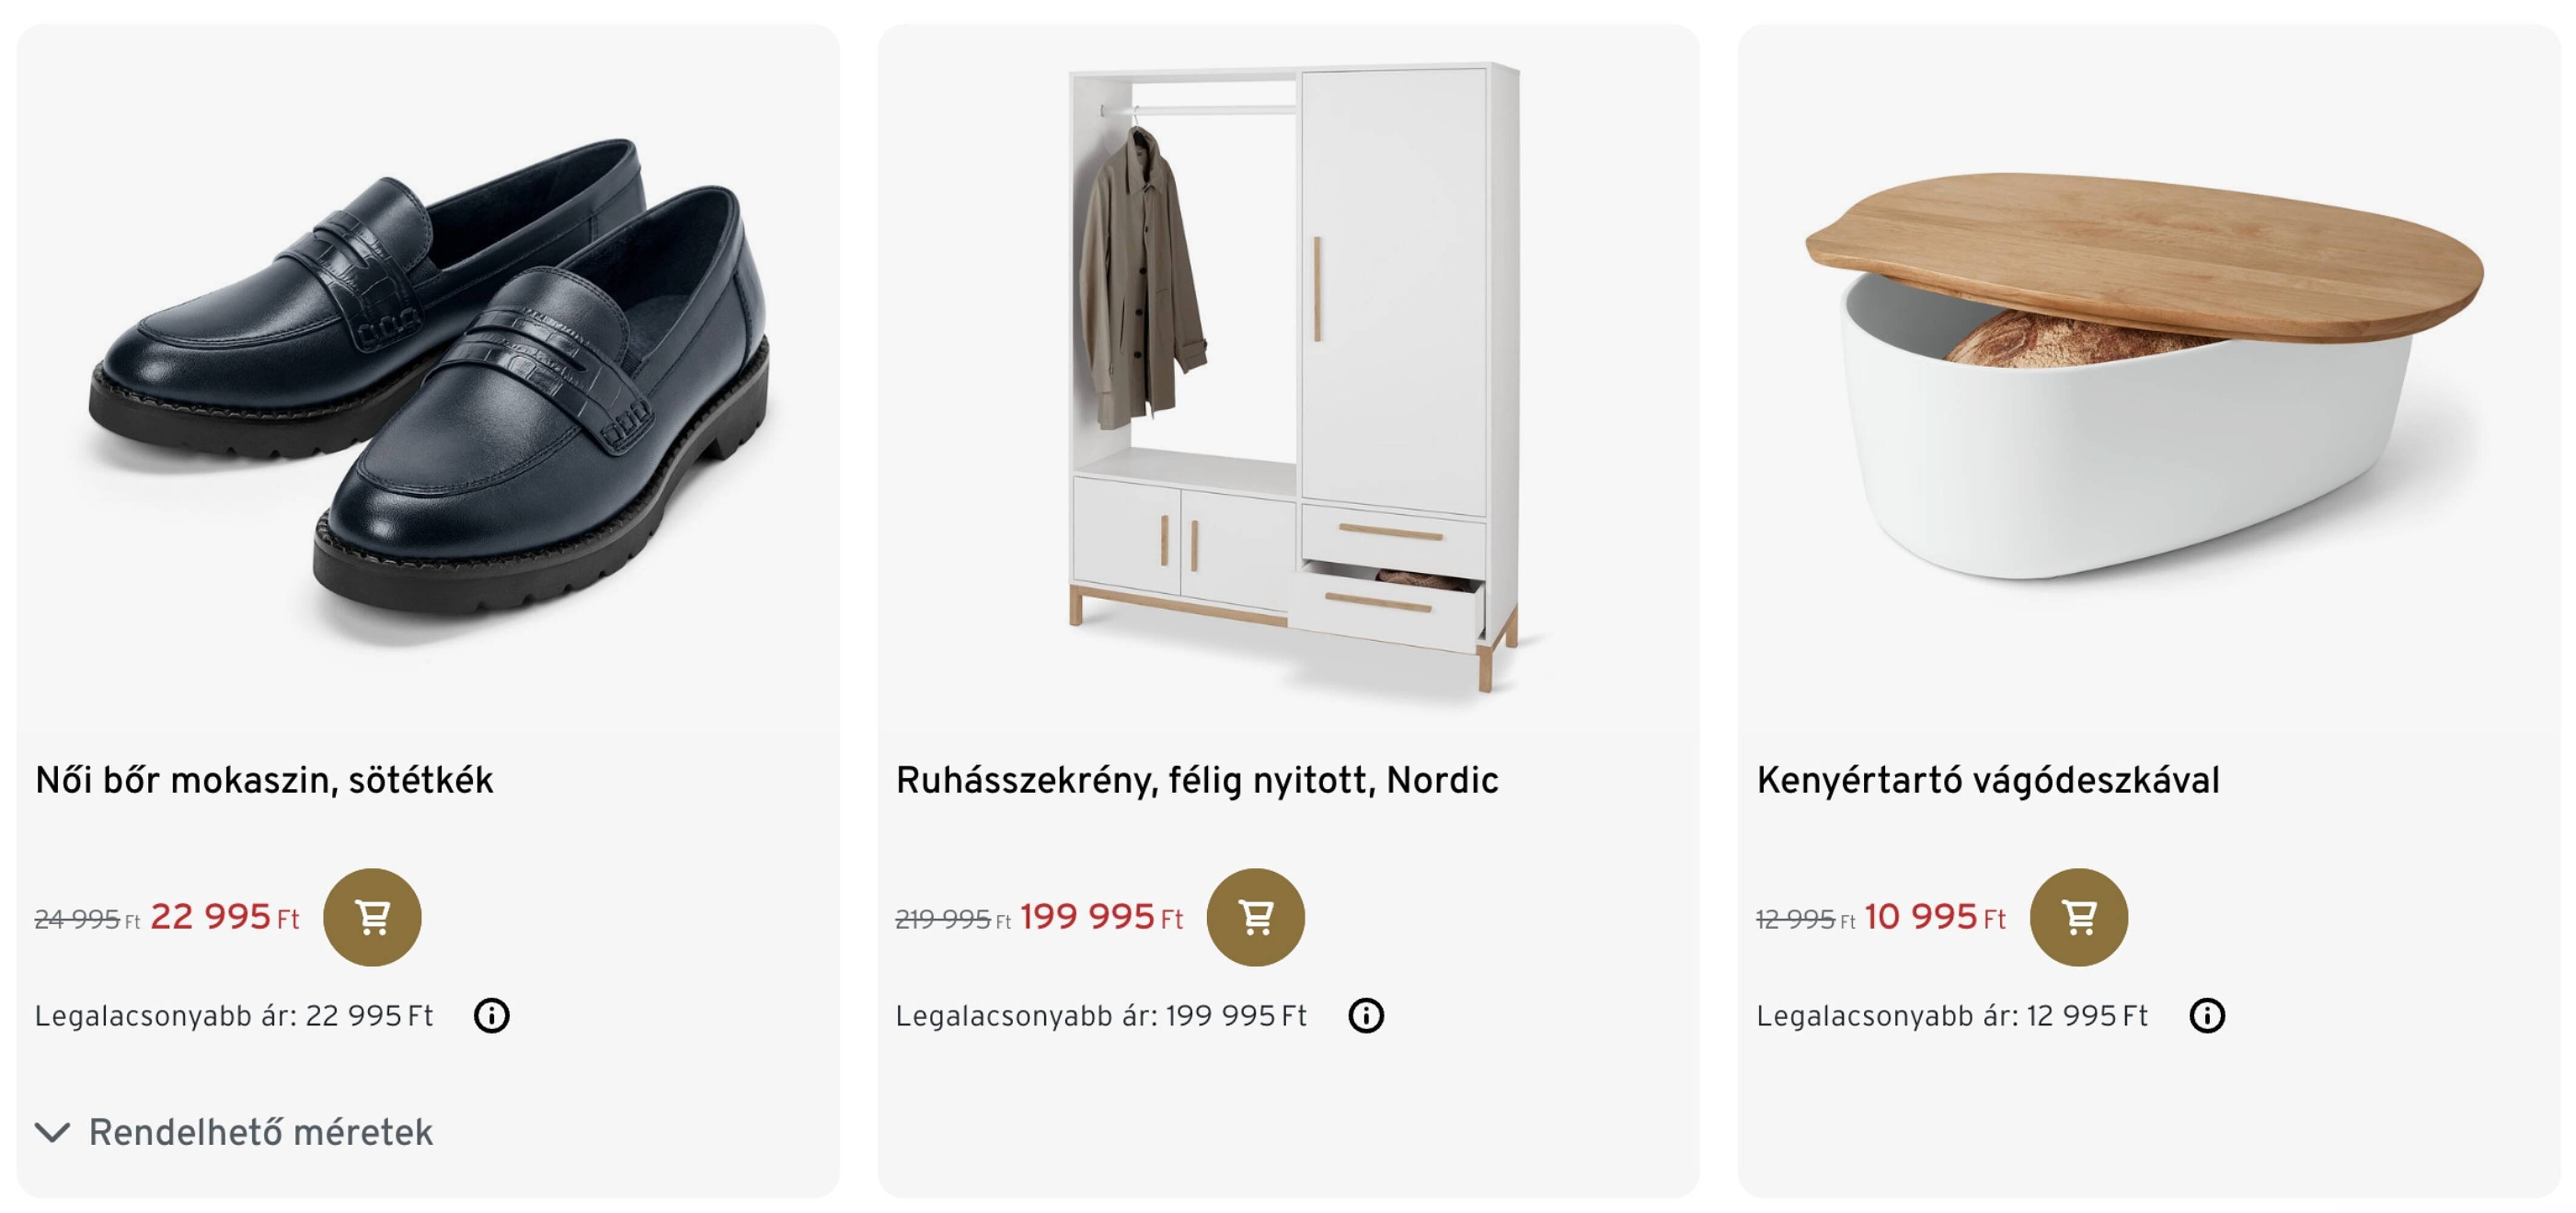Click the Legalacsonyabb ár: 12 995 Ft text
The height and width of the screenshot is (1213, 2576).
[1951, 1015]
